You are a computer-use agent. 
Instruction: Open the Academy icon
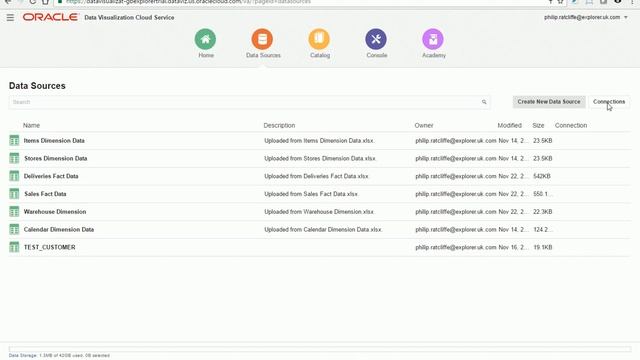tap(433, 39)
